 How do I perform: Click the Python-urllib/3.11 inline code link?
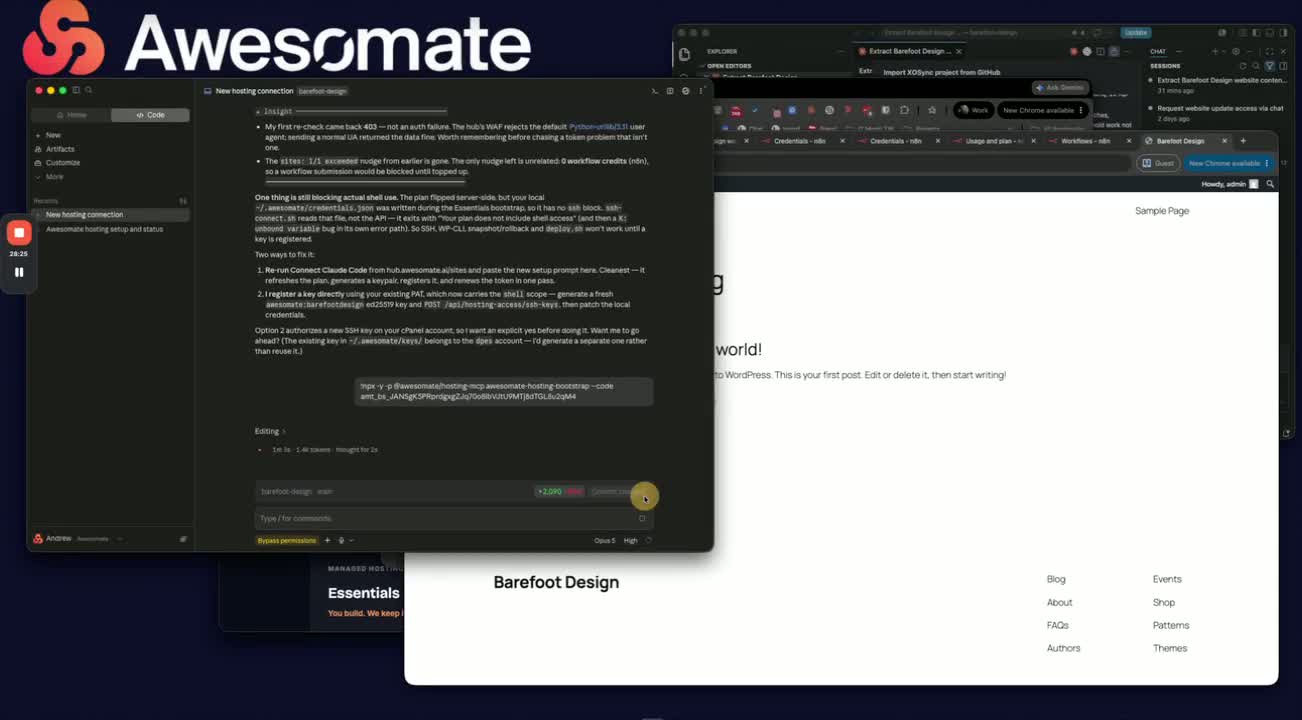(598, 127)
